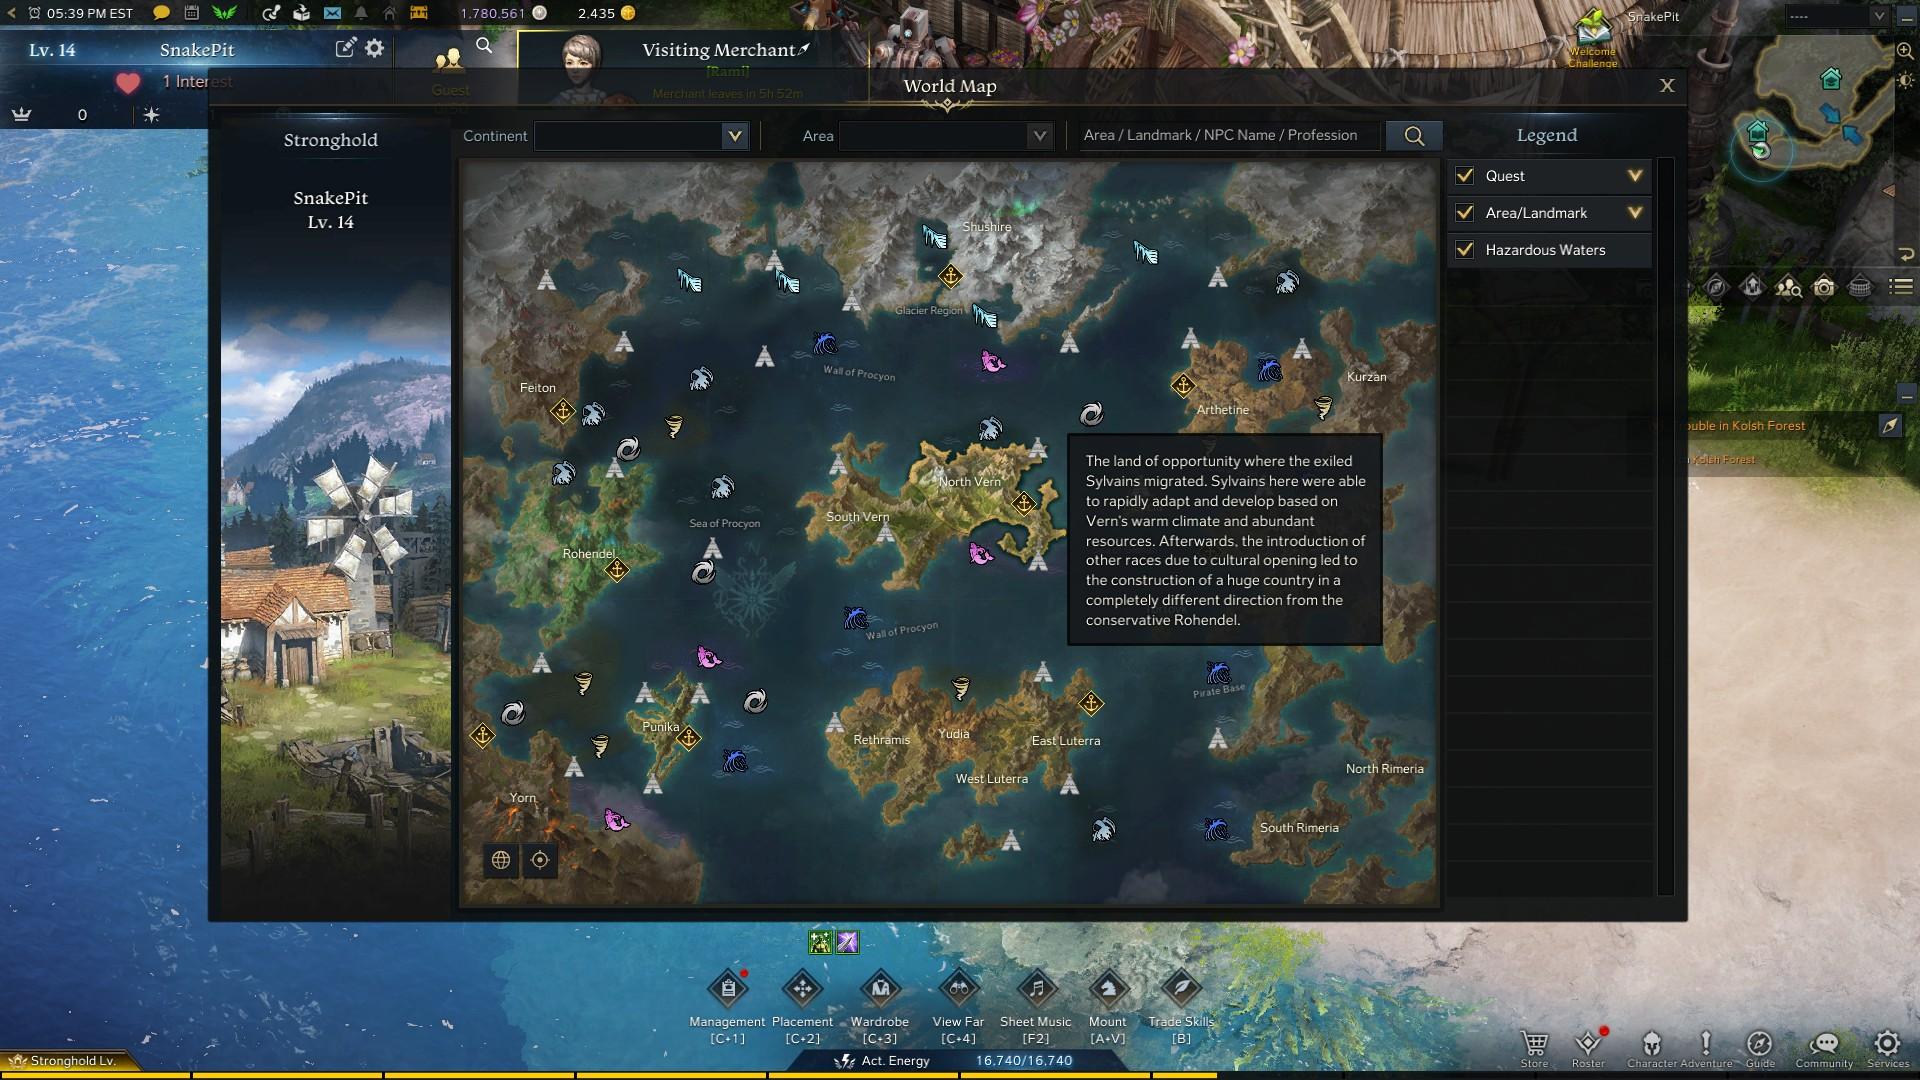Click the map search magnifier button
The image size is (1920, 1080).
point(1414,136)
